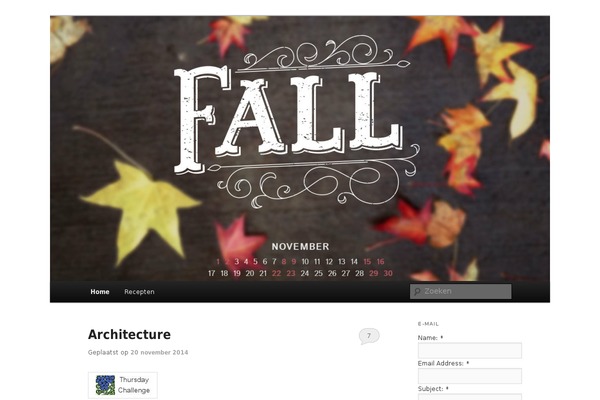This screenshot has height=400, width=600.
Task: Open the Thursday Challenge text link
Action: (x=134, y=385)
